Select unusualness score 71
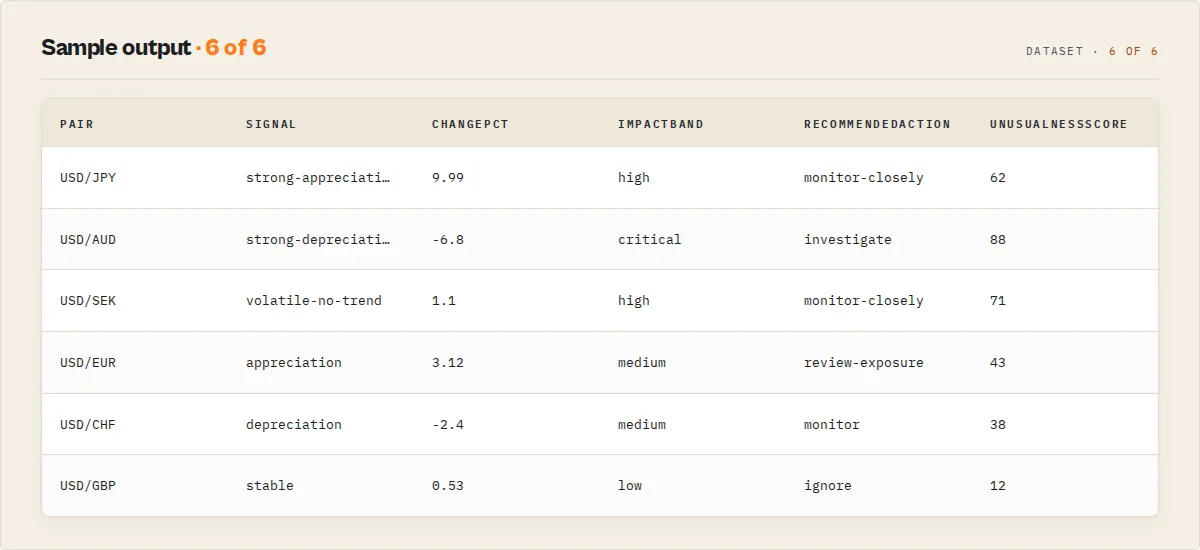This screenshot has height=550, width=1200. tap(998, 300)
